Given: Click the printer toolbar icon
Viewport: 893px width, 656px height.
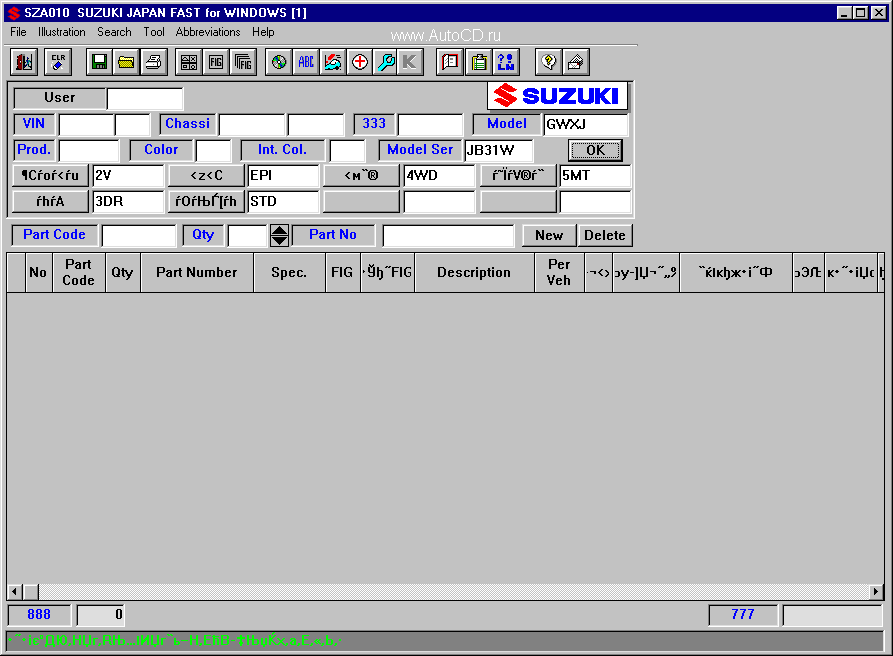Looking at the screenshot, I should tap(153, 62).
